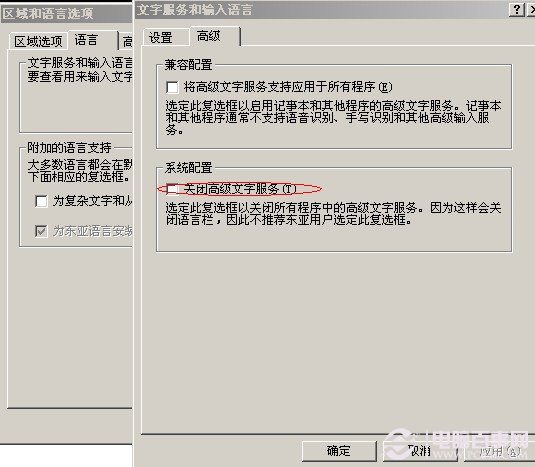This screenshot has height=467, width=535.
Task: Focus the 区域和语言选项 window title bar
Action: [66, 14]
